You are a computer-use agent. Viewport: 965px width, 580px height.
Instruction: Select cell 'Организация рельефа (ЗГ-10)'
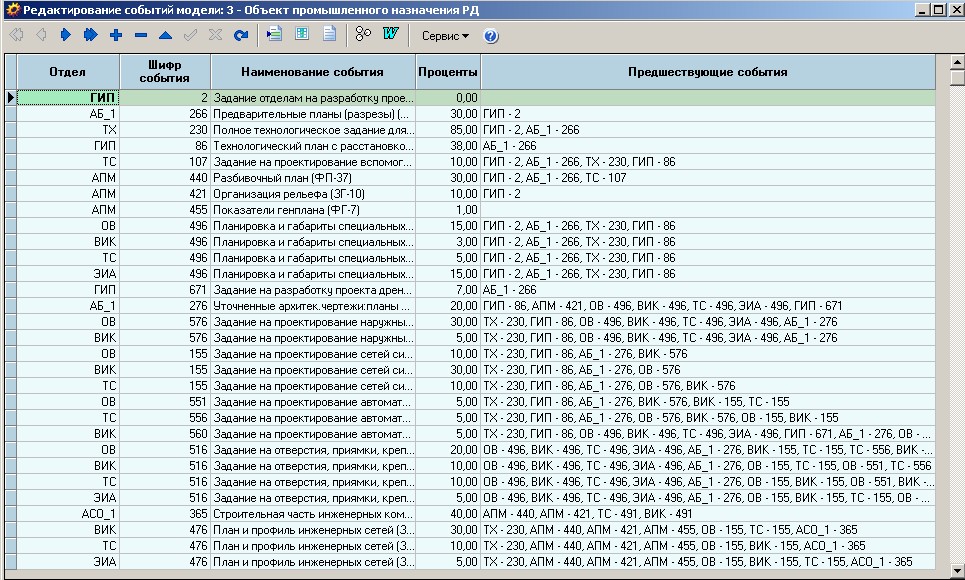313,194
